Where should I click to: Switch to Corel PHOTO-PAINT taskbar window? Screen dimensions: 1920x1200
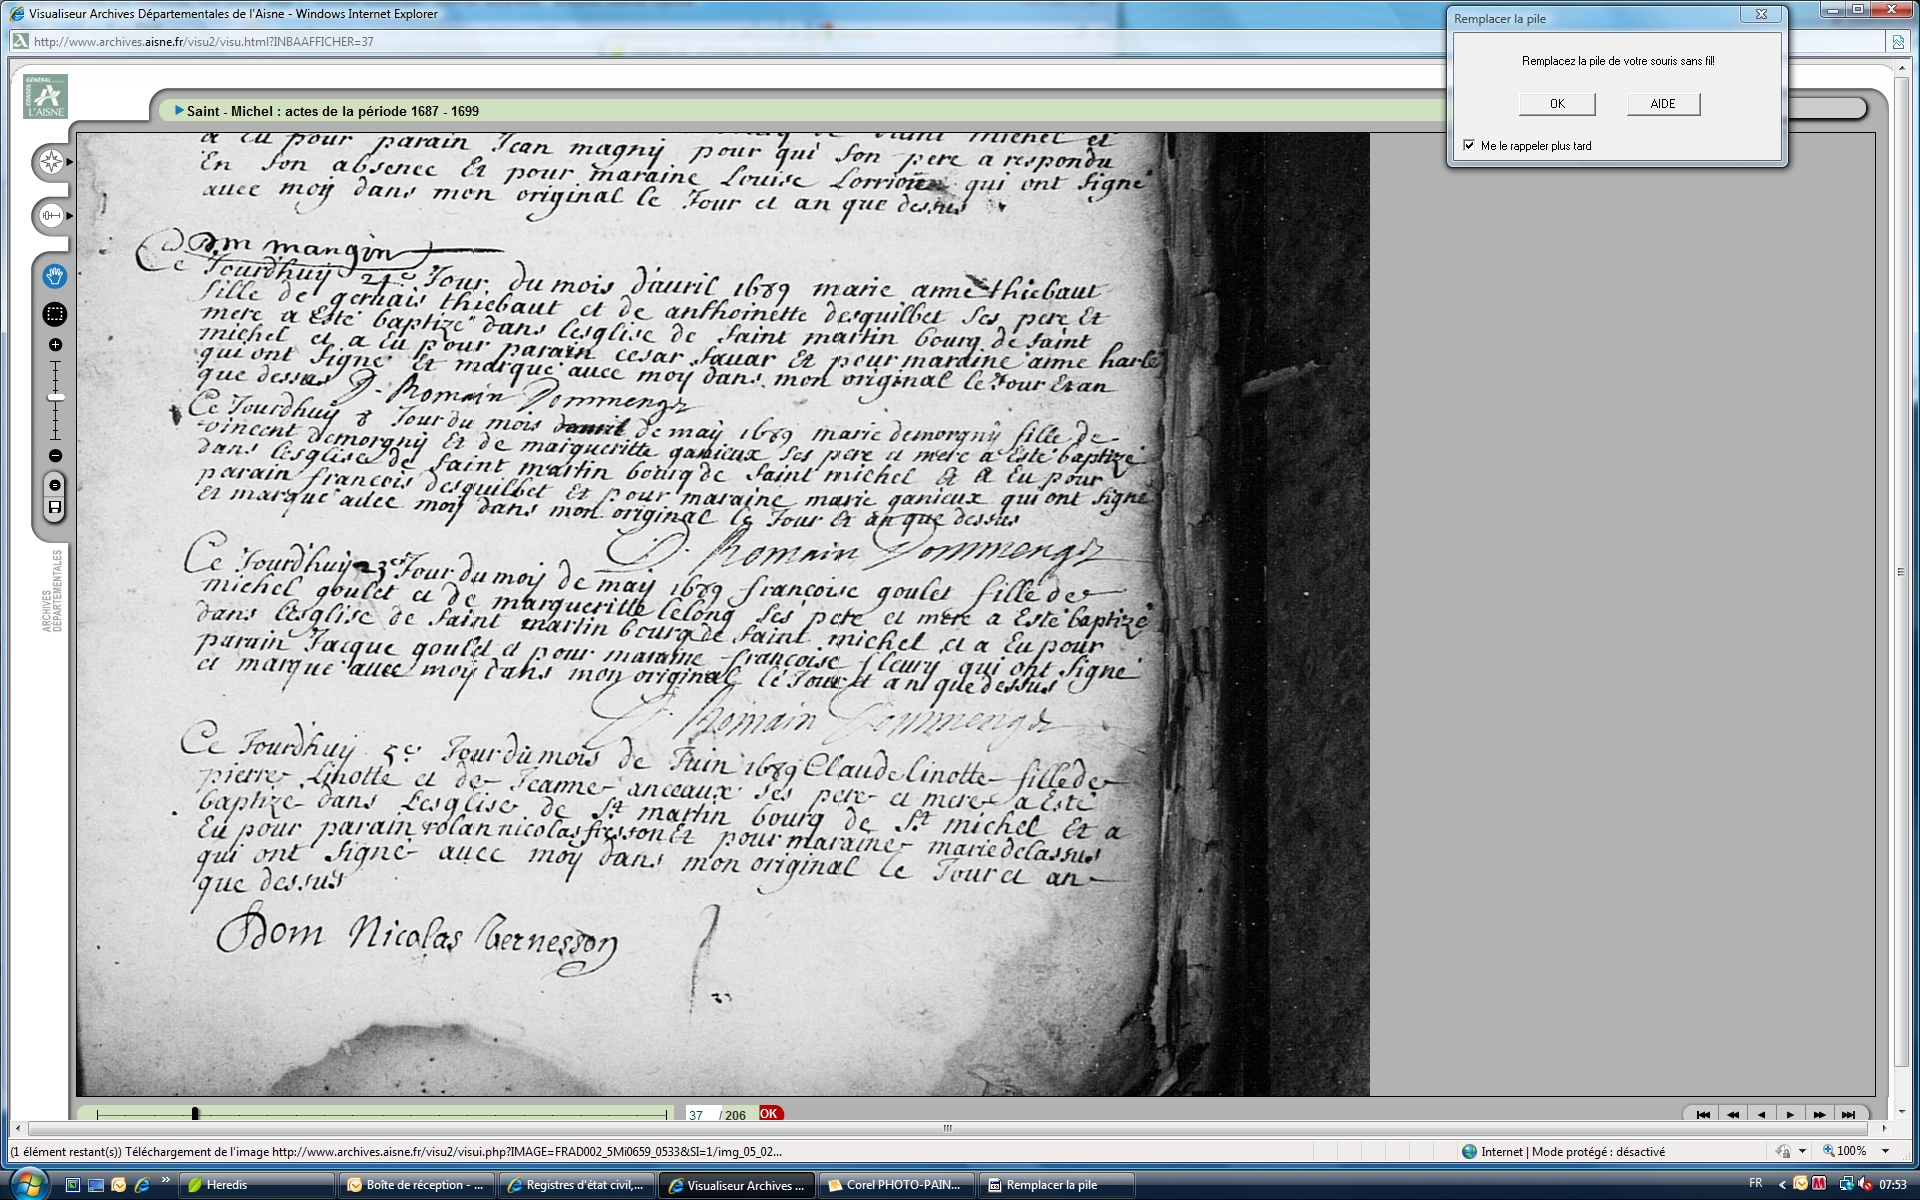click(895, 1185)
